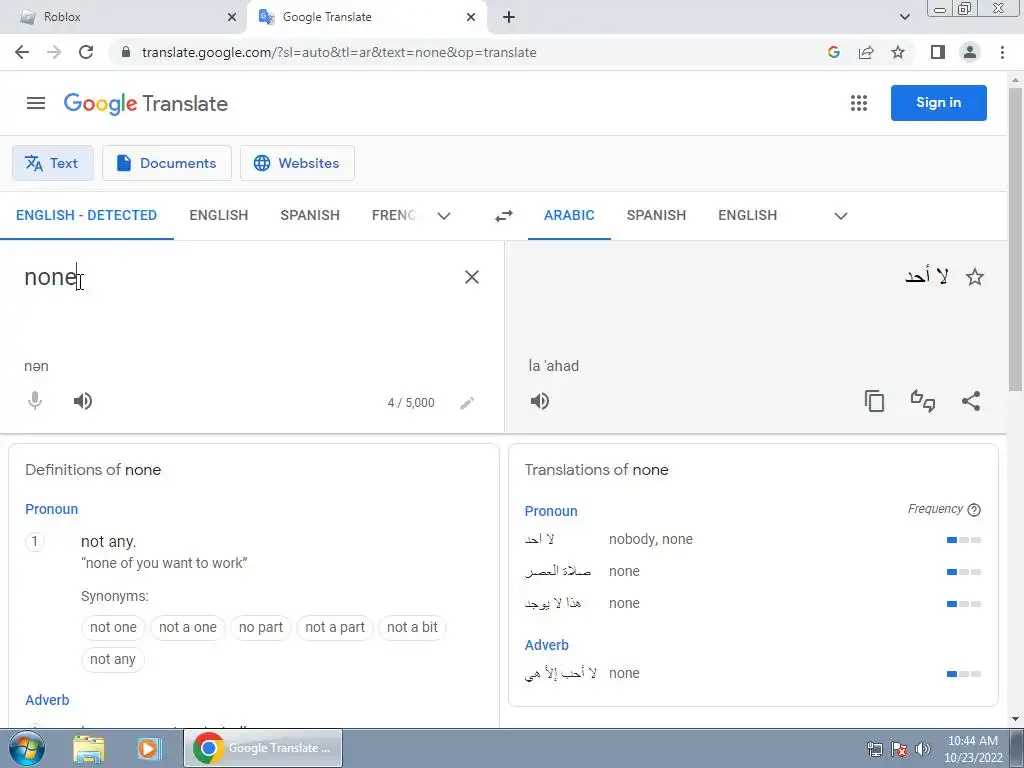Close the Roblox browser tab
The width and height of the screenshot is (1024, 768).
(231, 17)
